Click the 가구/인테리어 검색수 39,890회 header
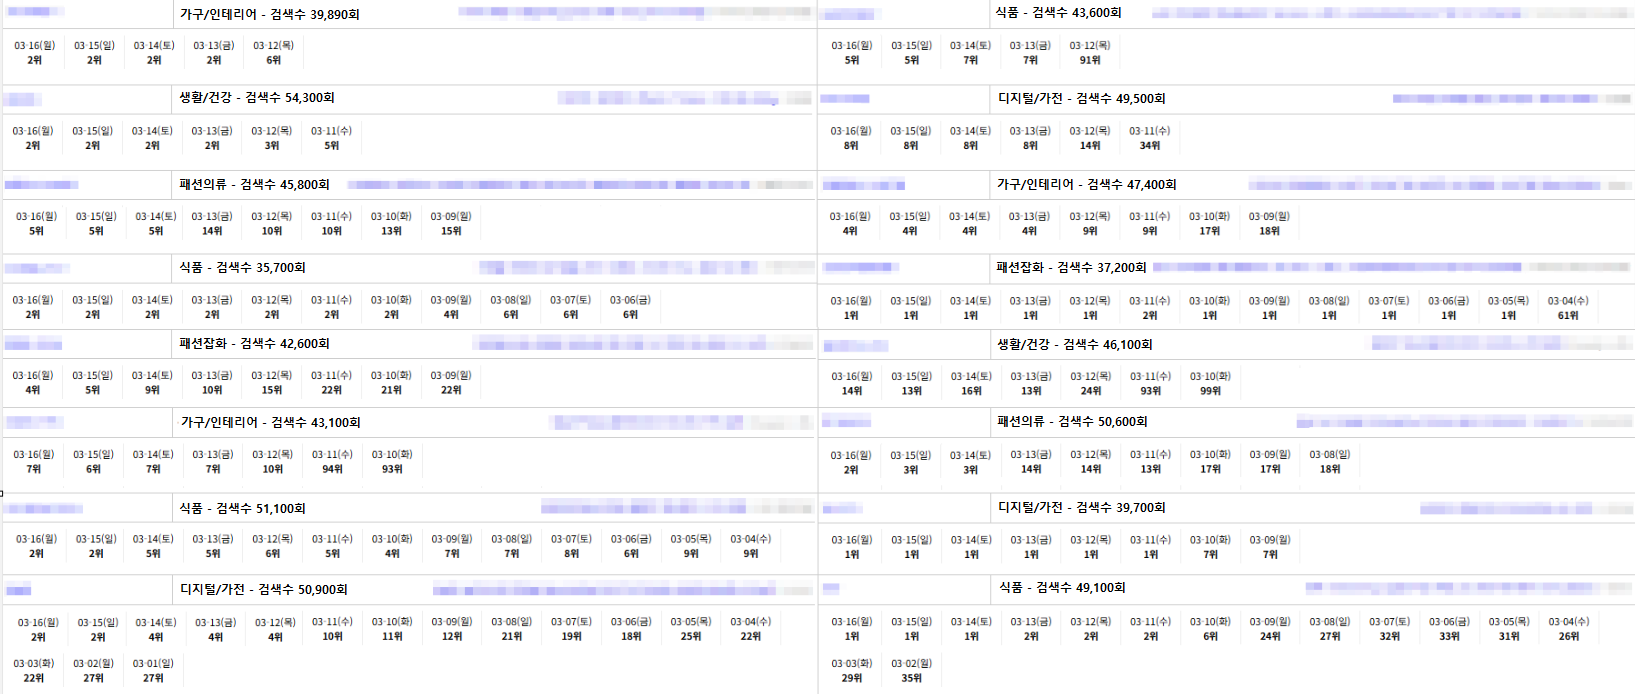This screenshot has width=1635, height=694. [x=269, y=14]
